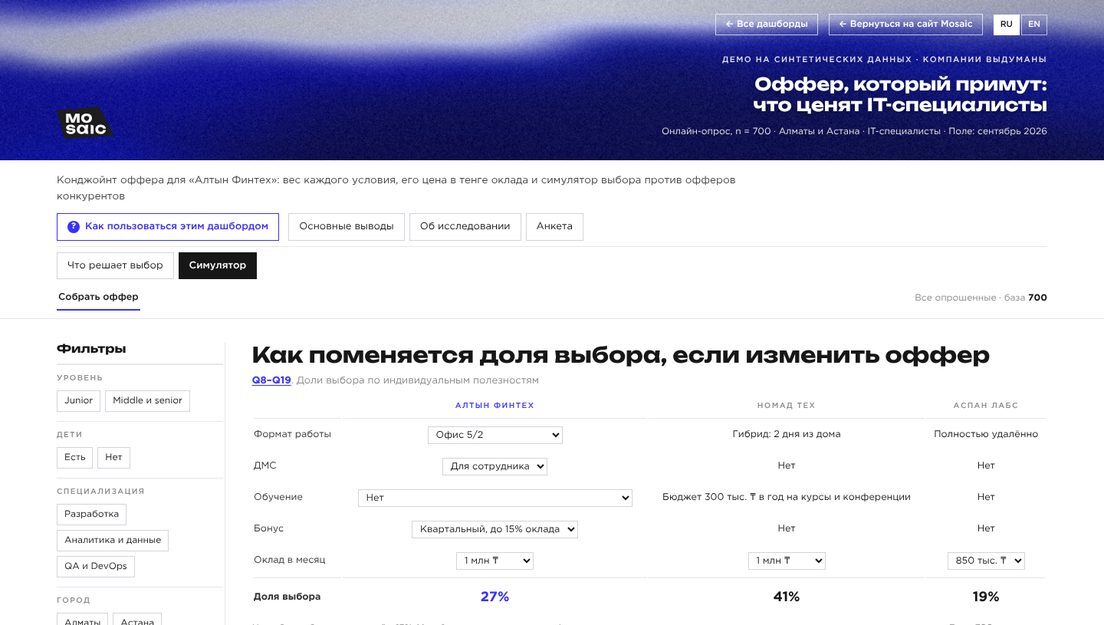
Task: Click the Mosaic logo
Action: click(84, 123)
